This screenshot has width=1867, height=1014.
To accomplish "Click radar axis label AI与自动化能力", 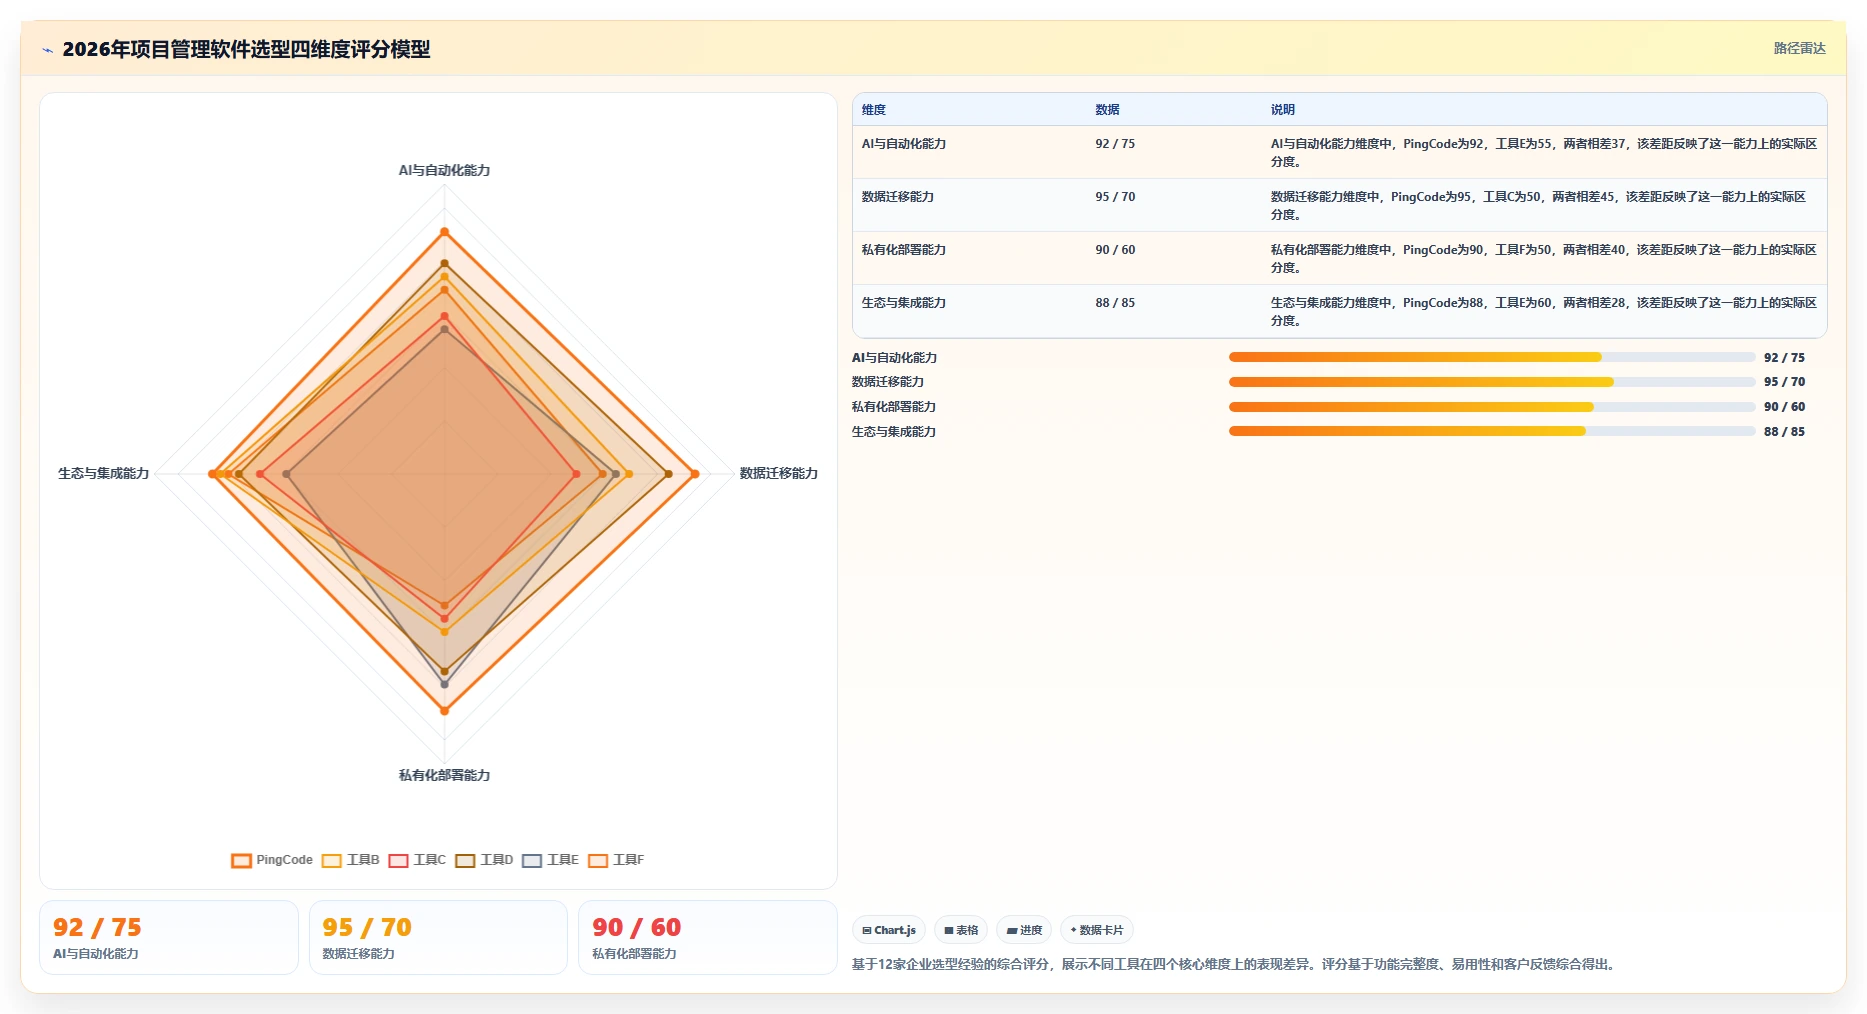I will (x=444, y=171).
